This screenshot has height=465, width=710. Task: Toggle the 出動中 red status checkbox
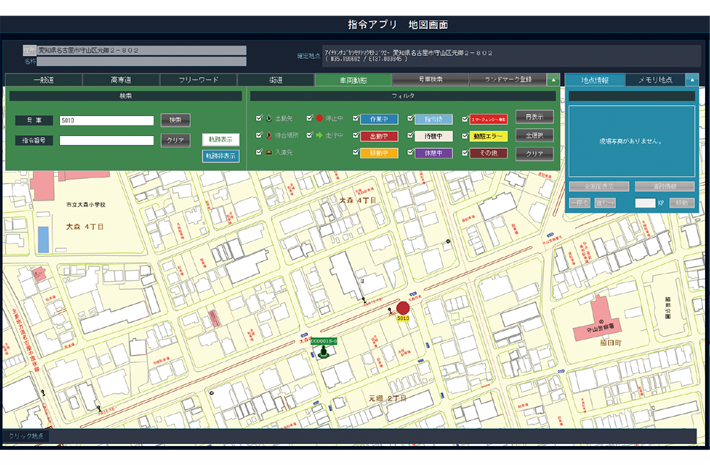tap(356, 135)
